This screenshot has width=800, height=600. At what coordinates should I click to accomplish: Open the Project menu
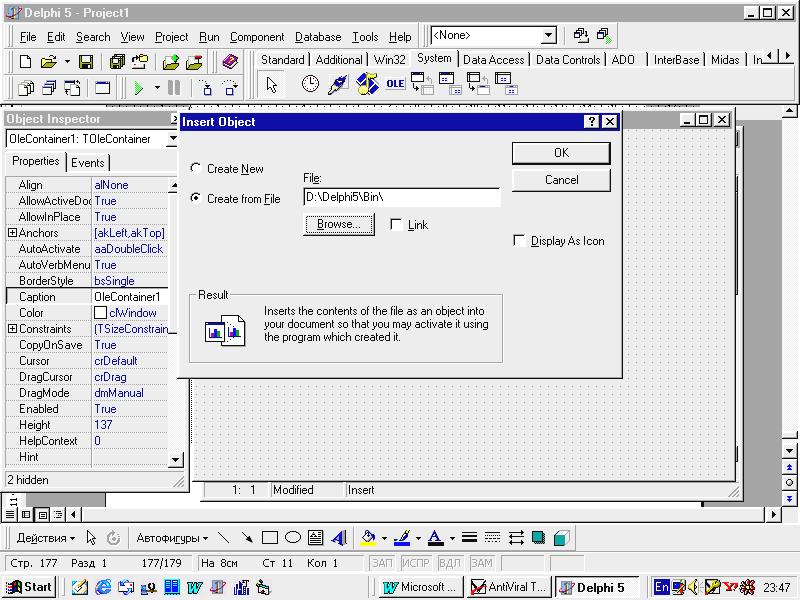click(171, 37)
